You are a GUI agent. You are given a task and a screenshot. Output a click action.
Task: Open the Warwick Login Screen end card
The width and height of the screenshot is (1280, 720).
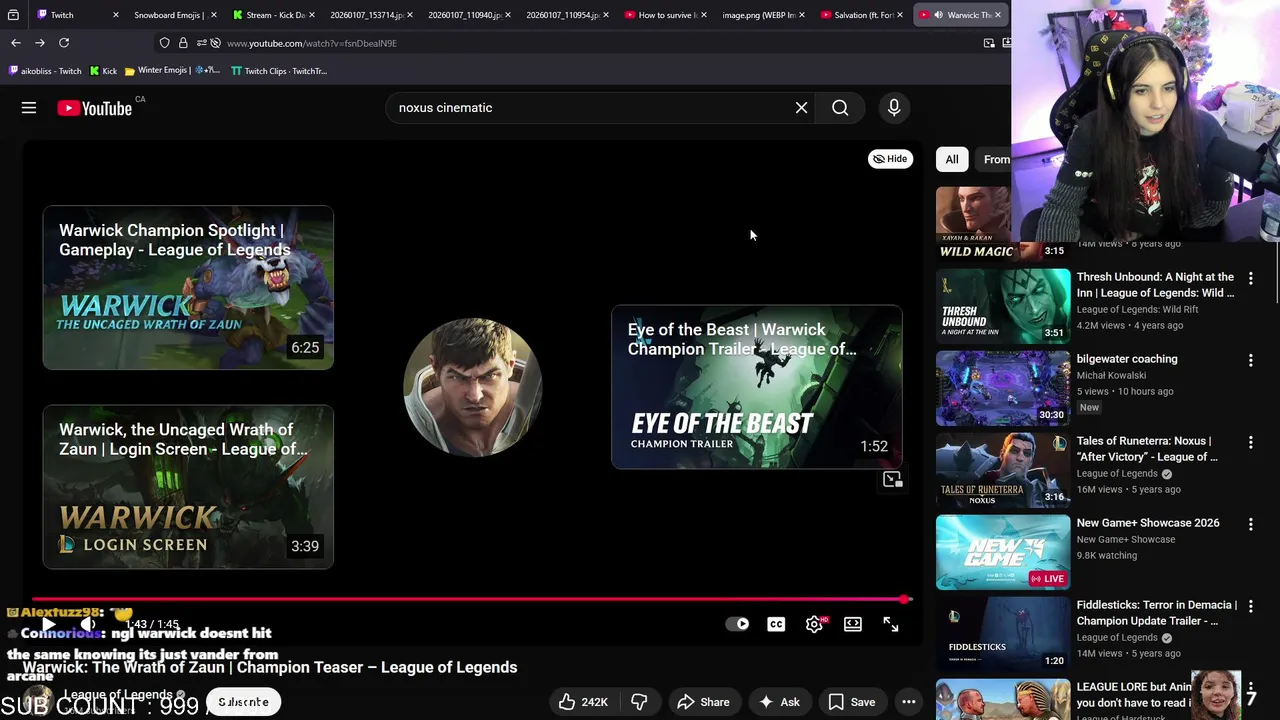tap(188, 487)
